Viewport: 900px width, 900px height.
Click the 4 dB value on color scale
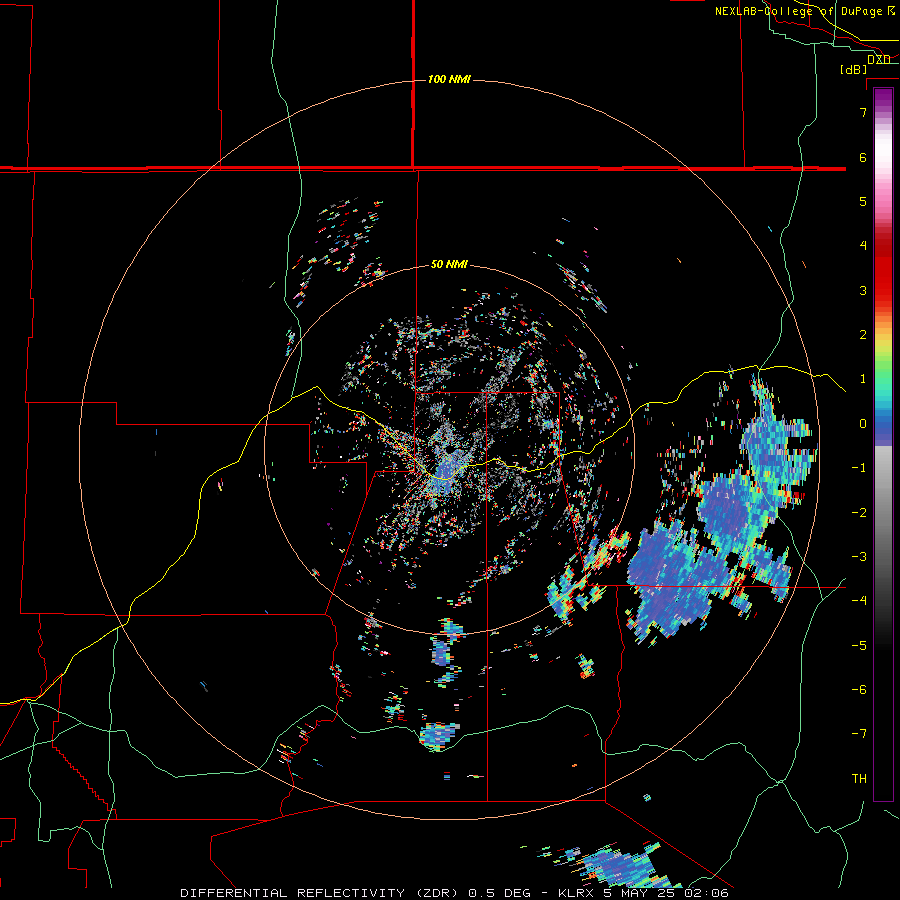point(863,246)
